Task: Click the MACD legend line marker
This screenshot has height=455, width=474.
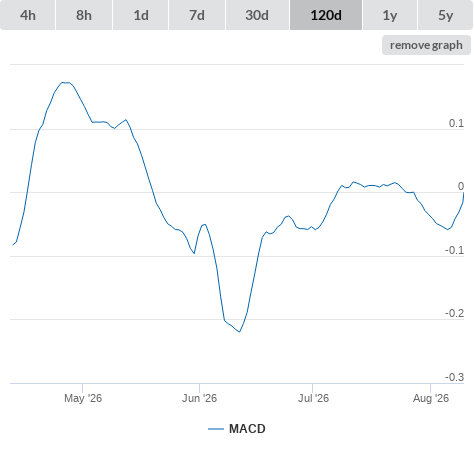Action: click(x=216, y=429)
